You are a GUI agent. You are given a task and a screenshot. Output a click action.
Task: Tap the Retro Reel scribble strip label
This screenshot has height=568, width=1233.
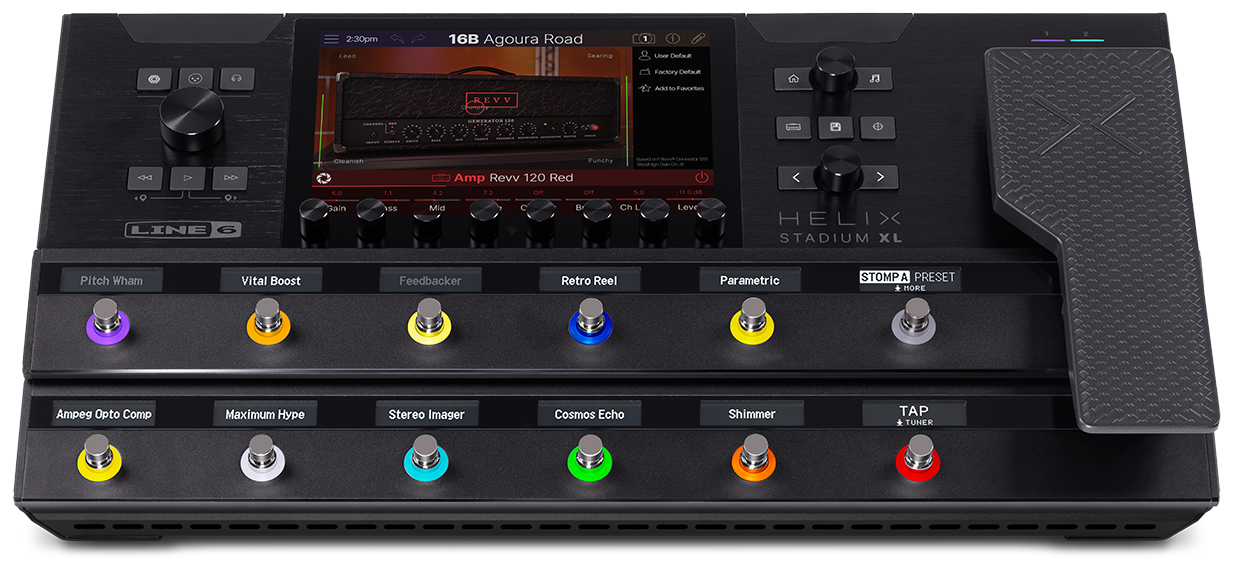tap(589, 281)
